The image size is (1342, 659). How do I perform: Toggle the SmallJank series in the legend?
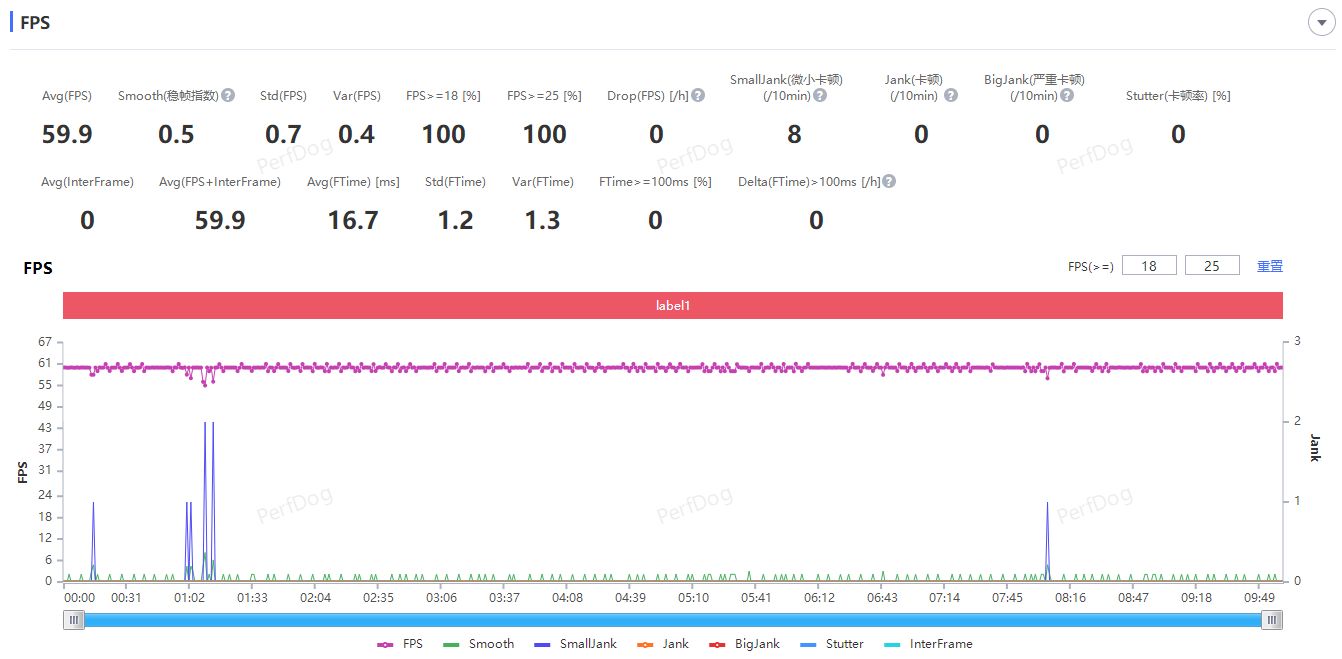pos(575,644)
